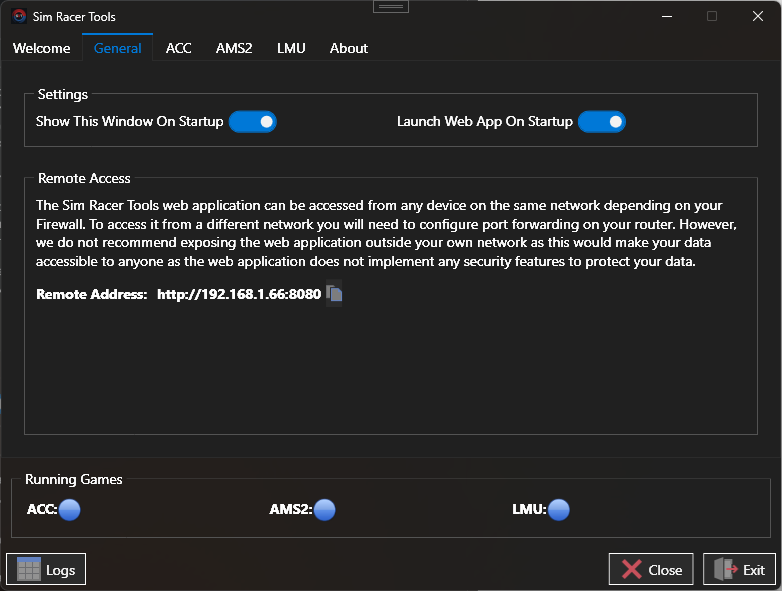Screen dimensions: 782x591
Task: Copy the remote address to clipboard
Action: 335,294
